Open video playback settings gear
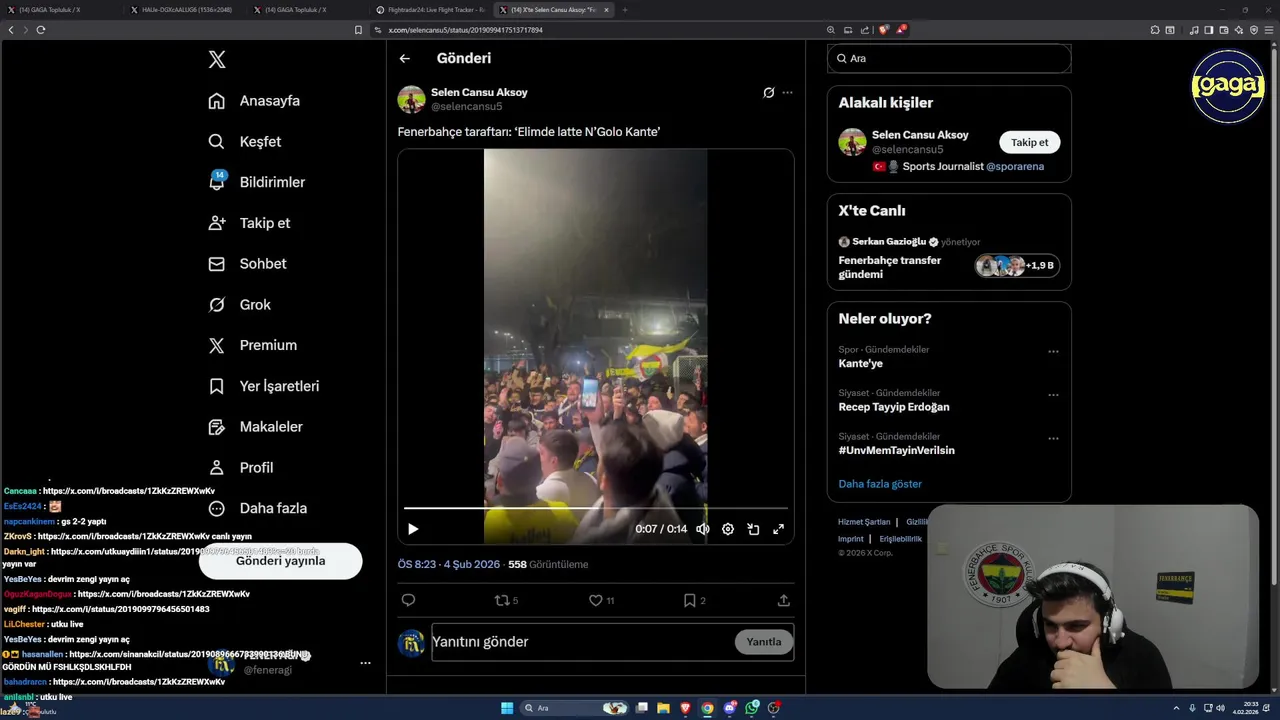Viewport: 1280px width, 720px height. pos(728,529)
